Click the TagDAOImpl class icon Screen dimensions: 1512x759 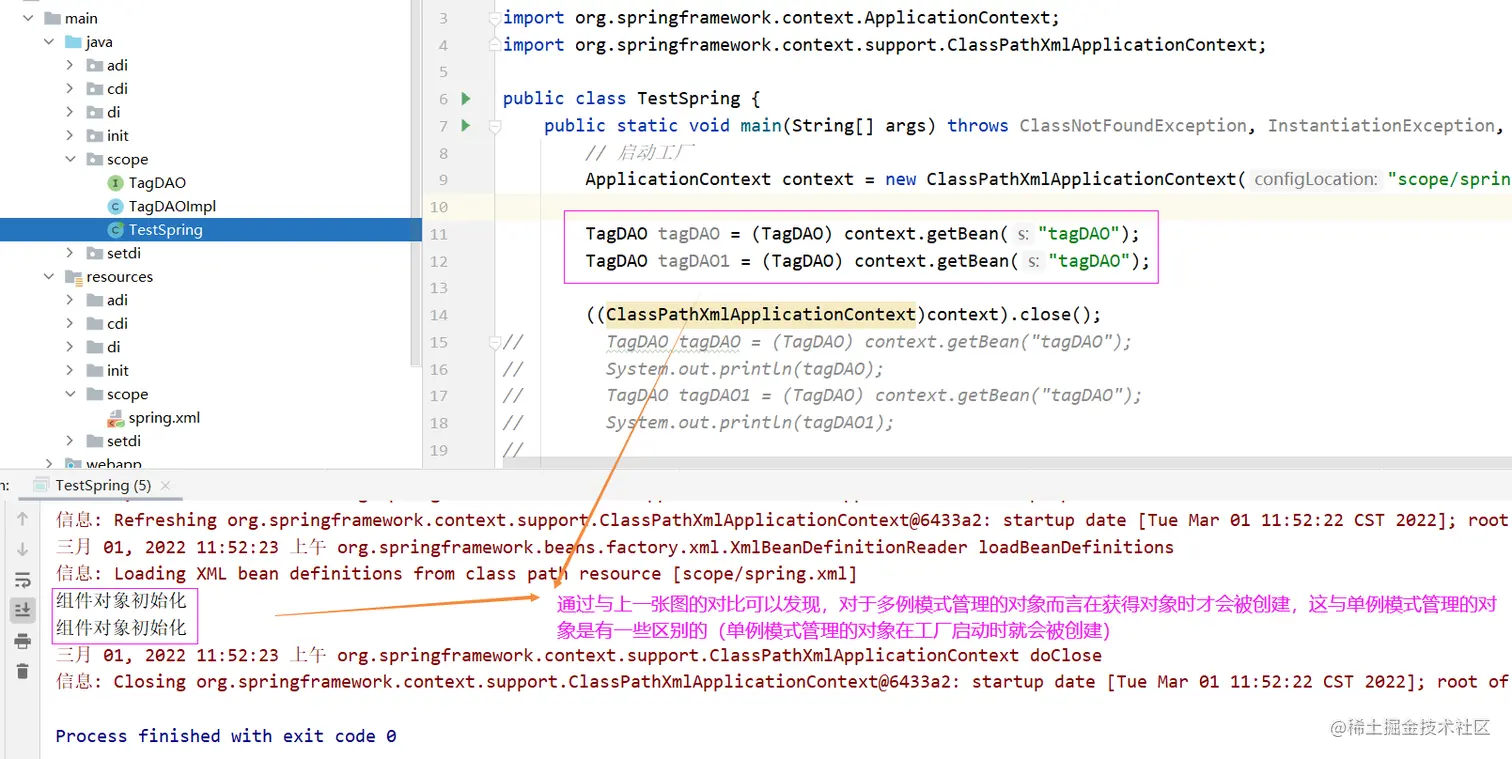pos(116,206)
